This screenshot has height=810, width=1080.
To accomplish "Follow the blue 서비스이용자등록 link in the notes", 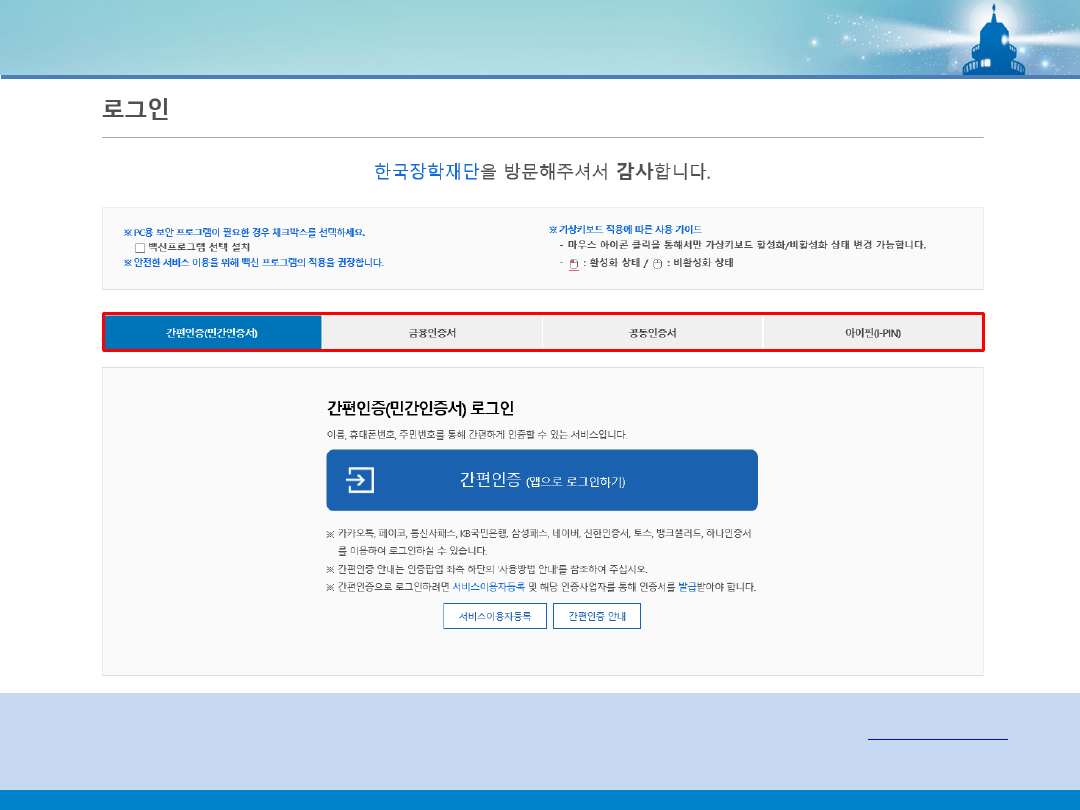I will [x=488, y=587].
